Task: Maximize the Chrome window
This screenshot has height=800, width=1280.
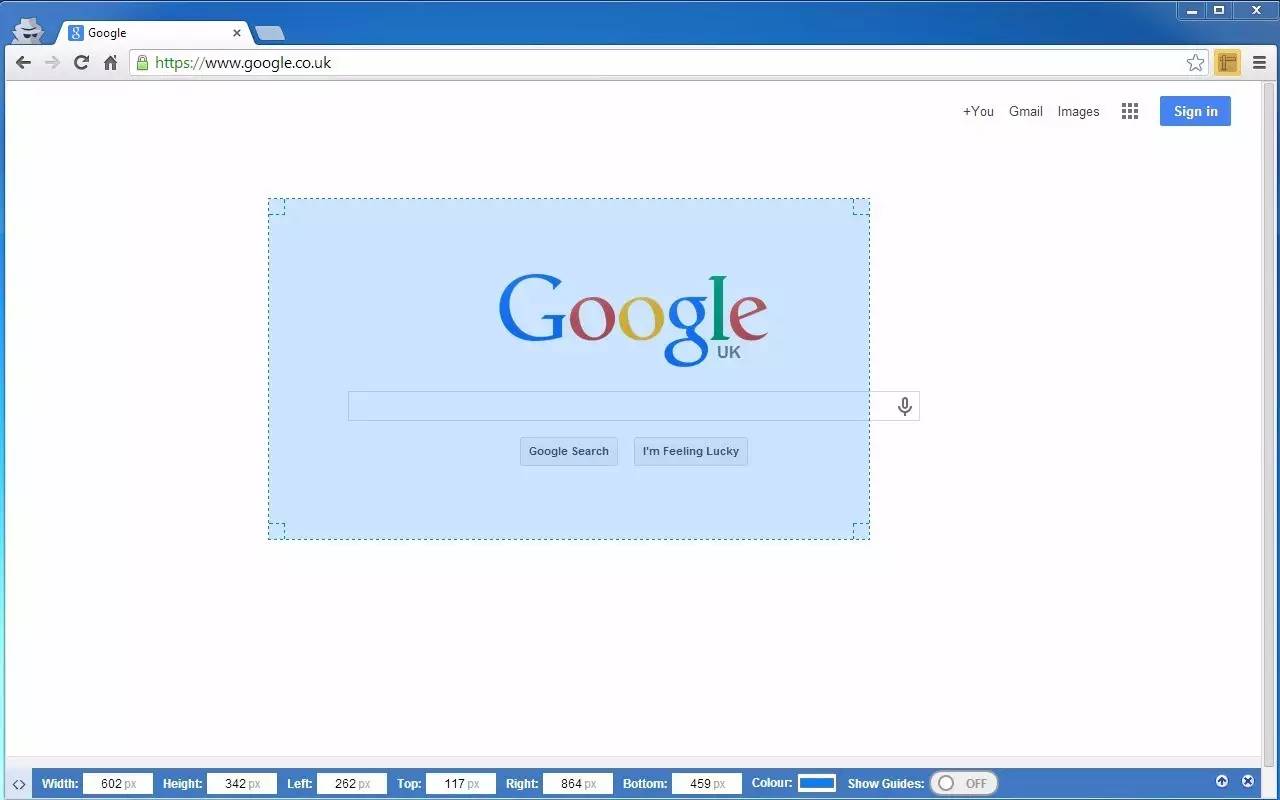Action: [1219, 10]
